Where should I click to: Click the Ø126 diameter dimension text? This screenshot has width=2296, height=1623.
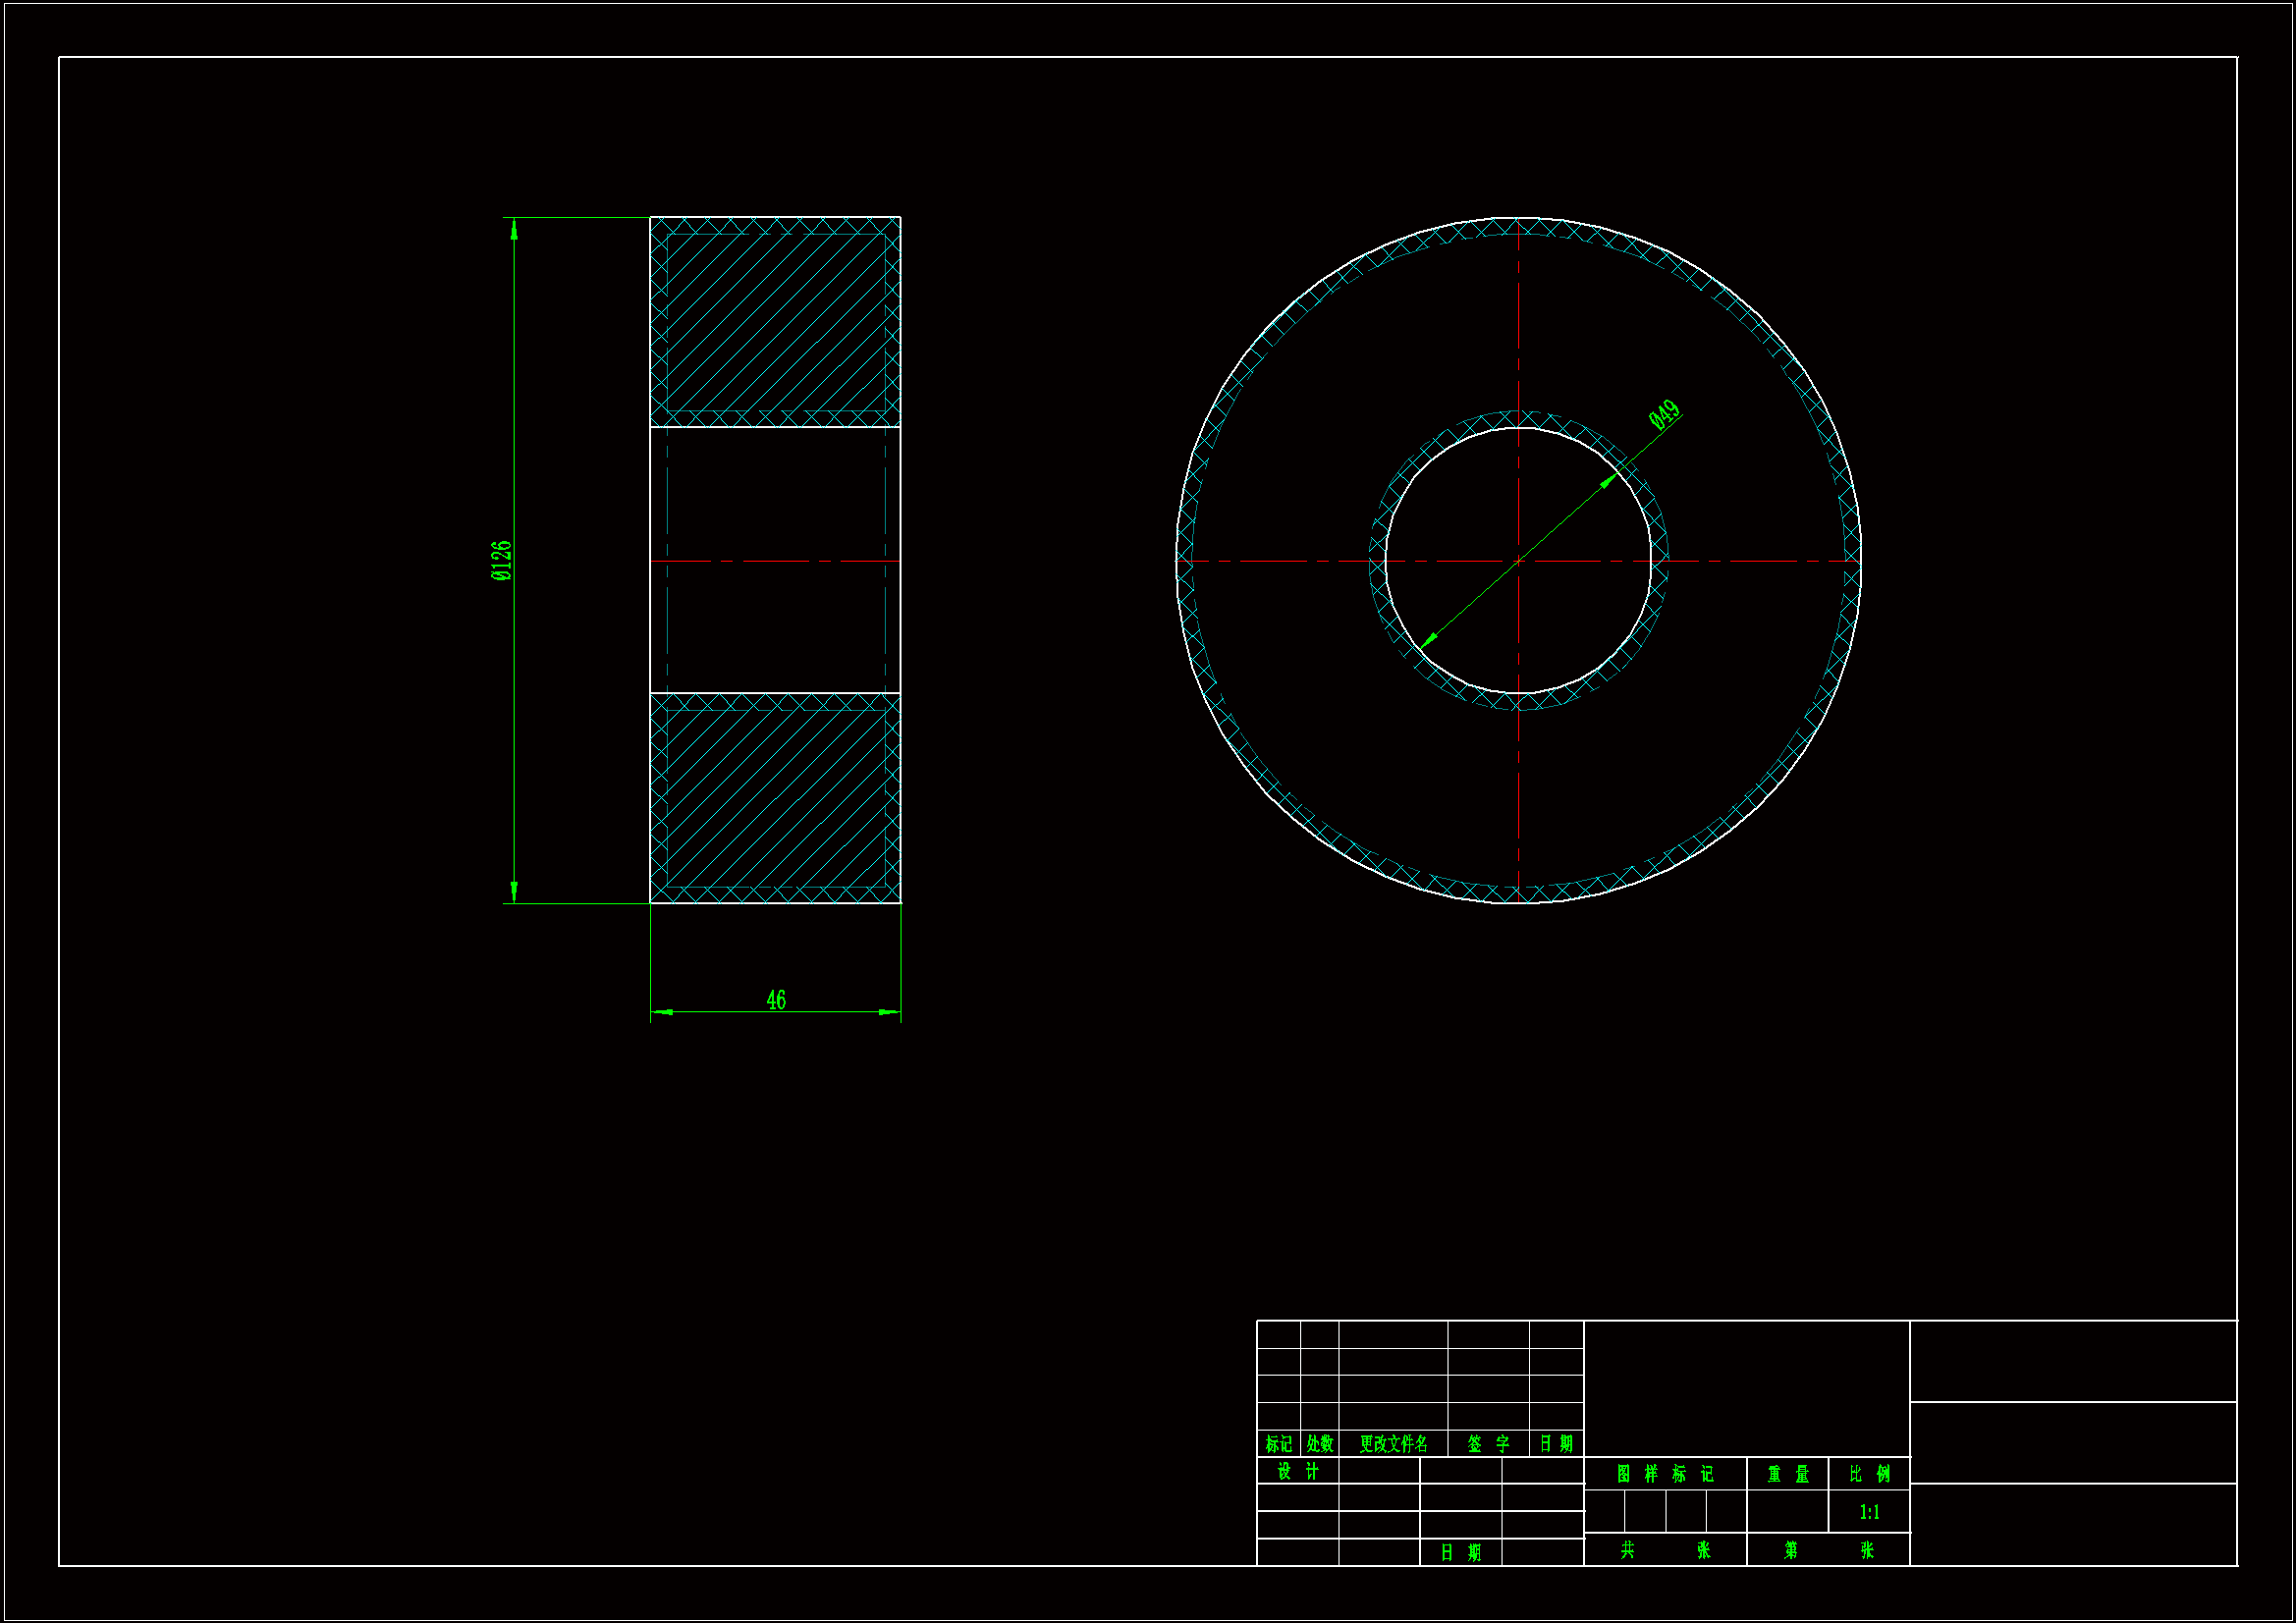(x=501, y=560)
